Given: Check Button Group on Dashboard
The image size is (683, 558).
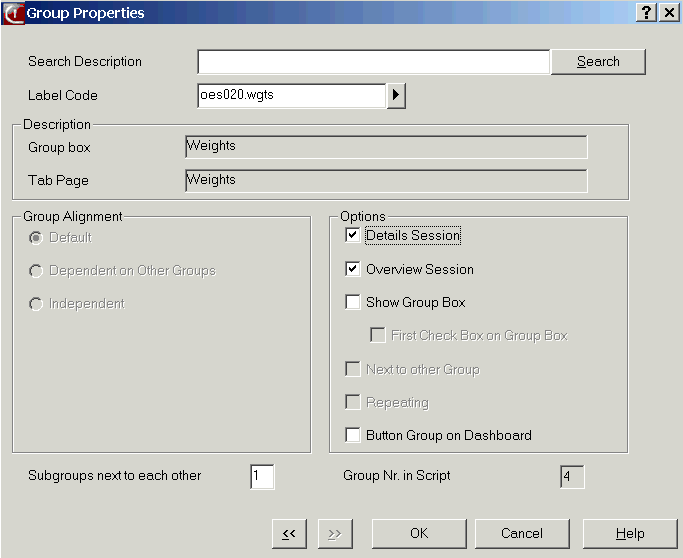Looking at the screenshot, I should 353,435.
